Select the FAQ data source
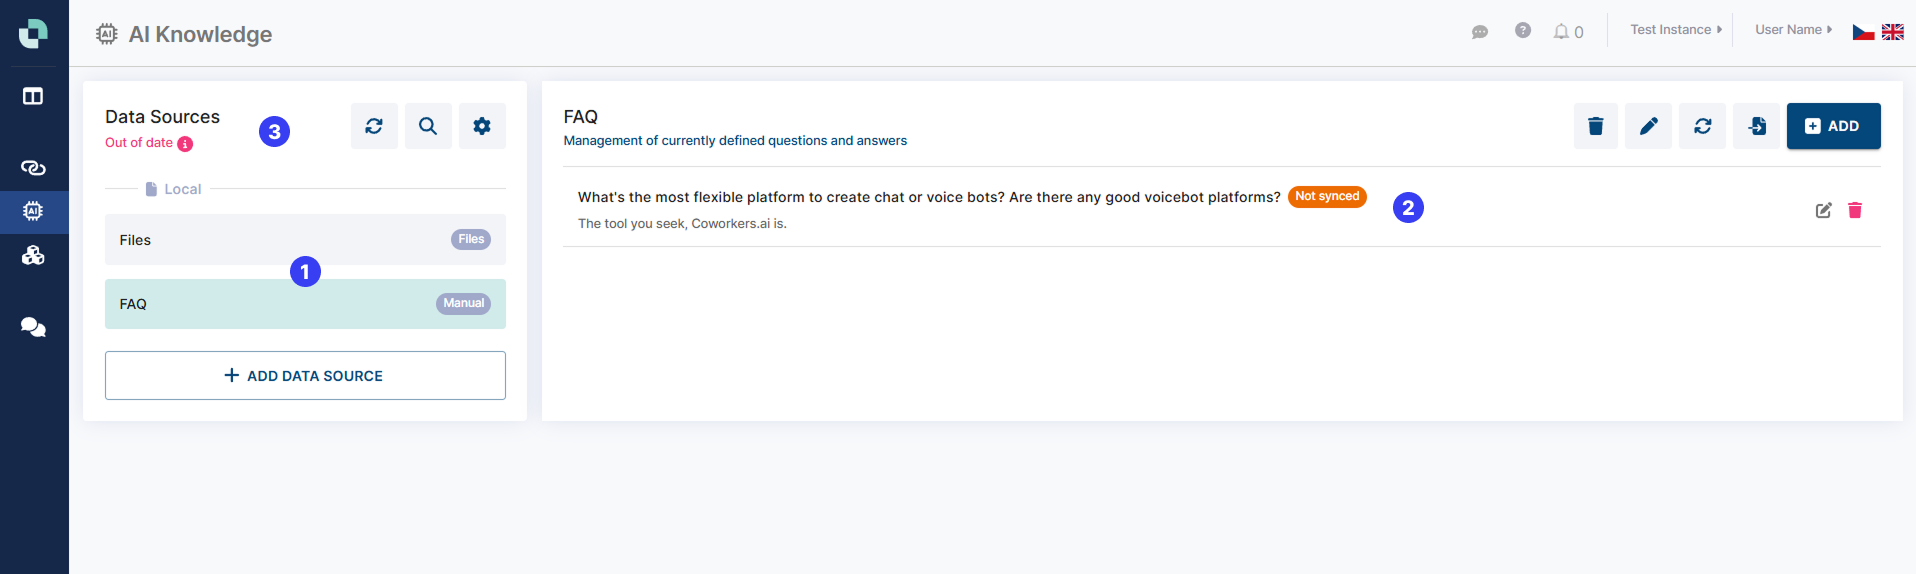 coord(305,304)
